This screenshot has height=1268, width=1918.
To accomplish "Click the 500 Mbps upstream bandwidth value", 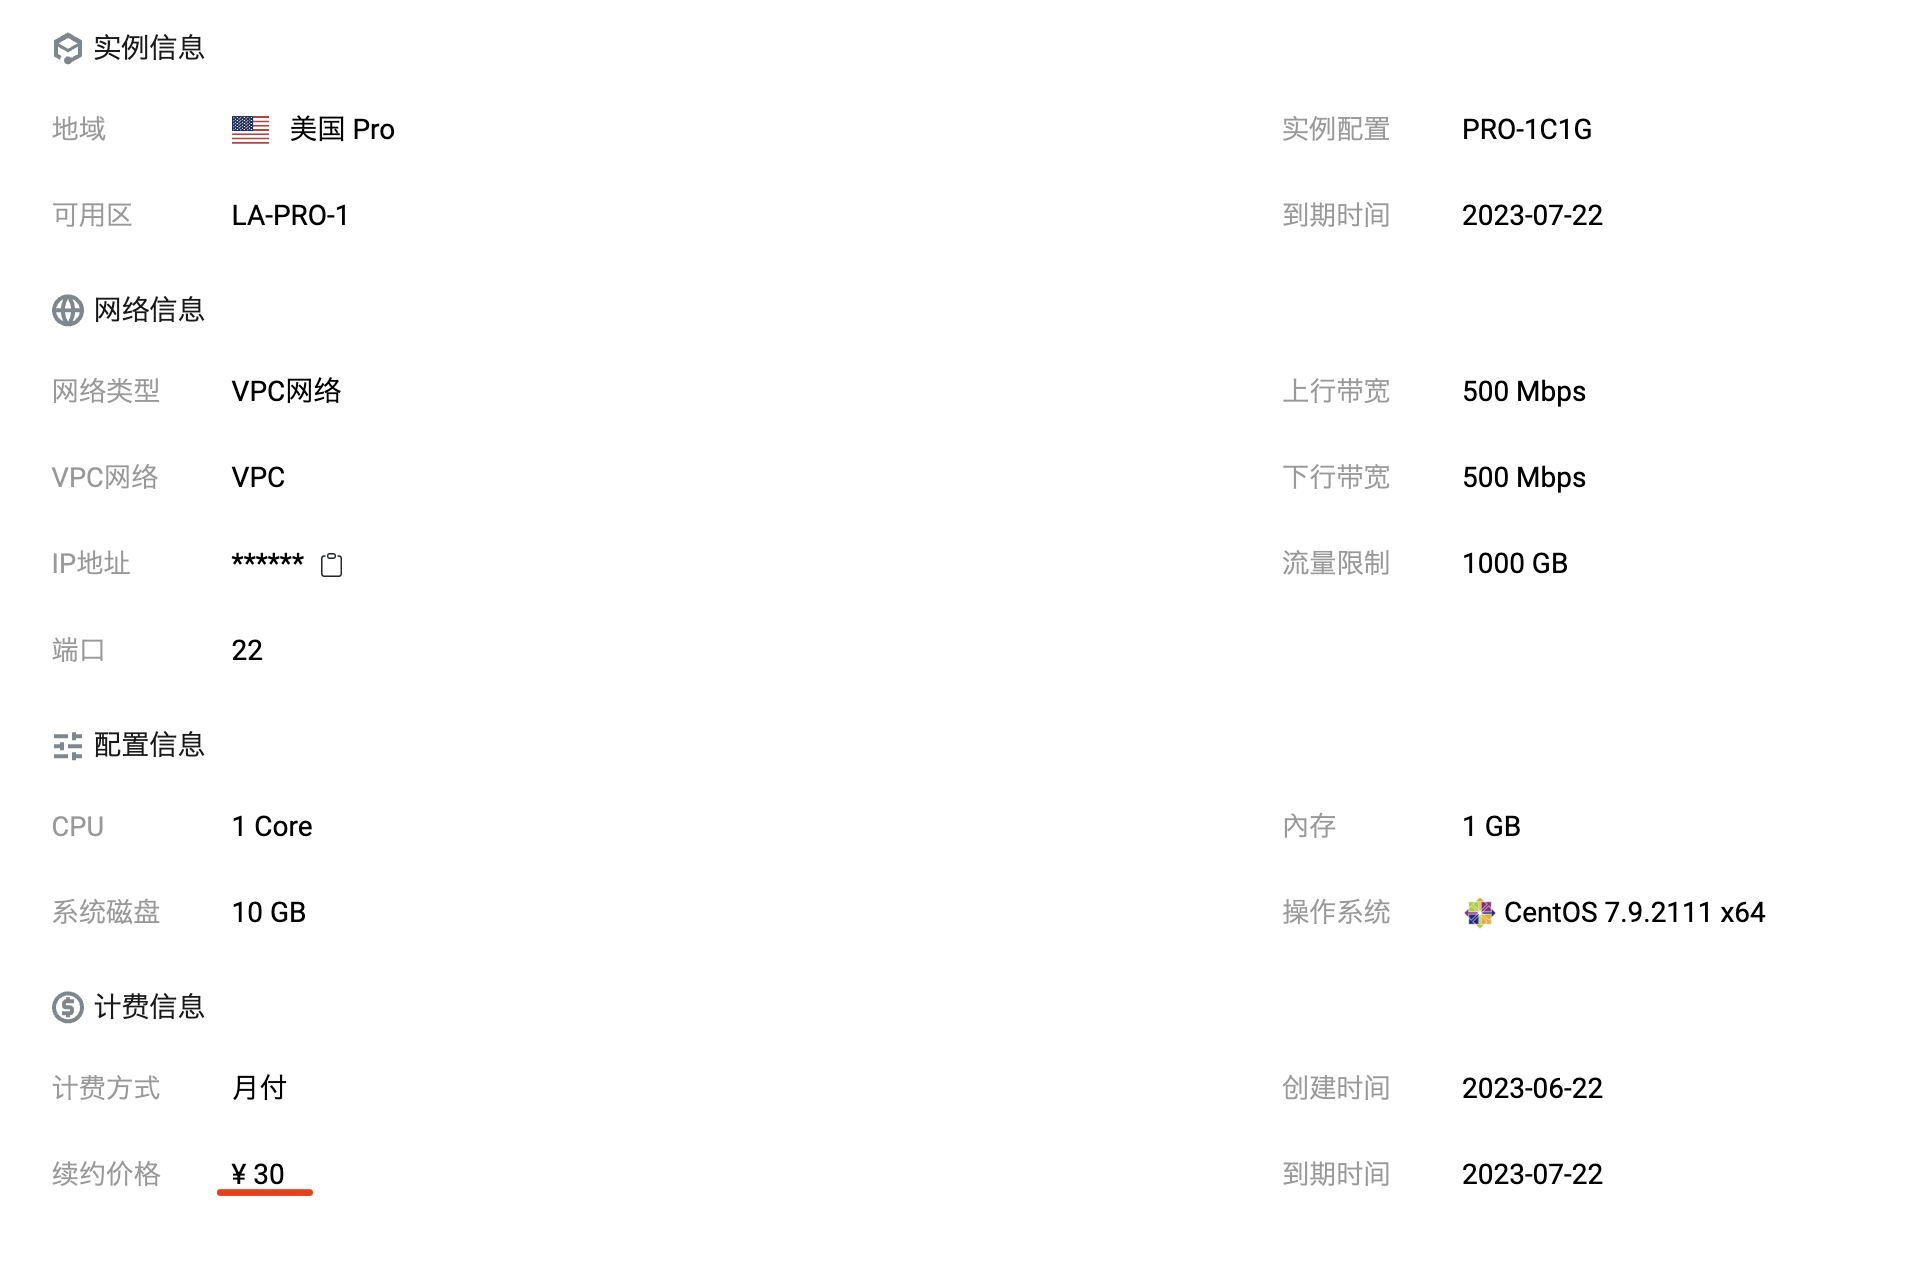I will point(1523,391).
